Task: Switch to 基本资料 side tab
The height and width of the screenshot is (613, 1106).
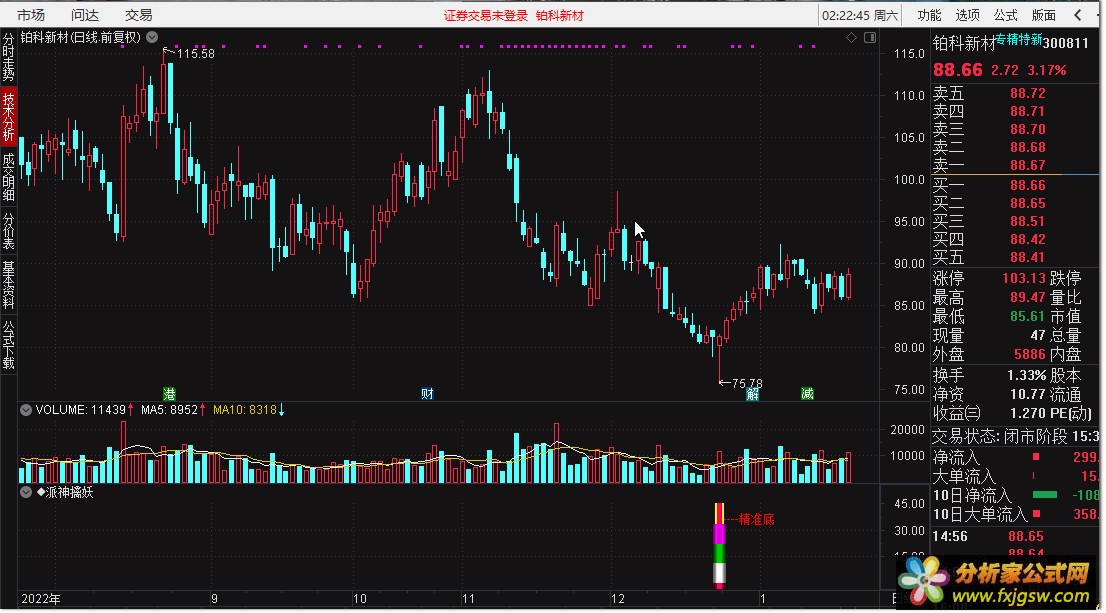Action: coord(8,285)
